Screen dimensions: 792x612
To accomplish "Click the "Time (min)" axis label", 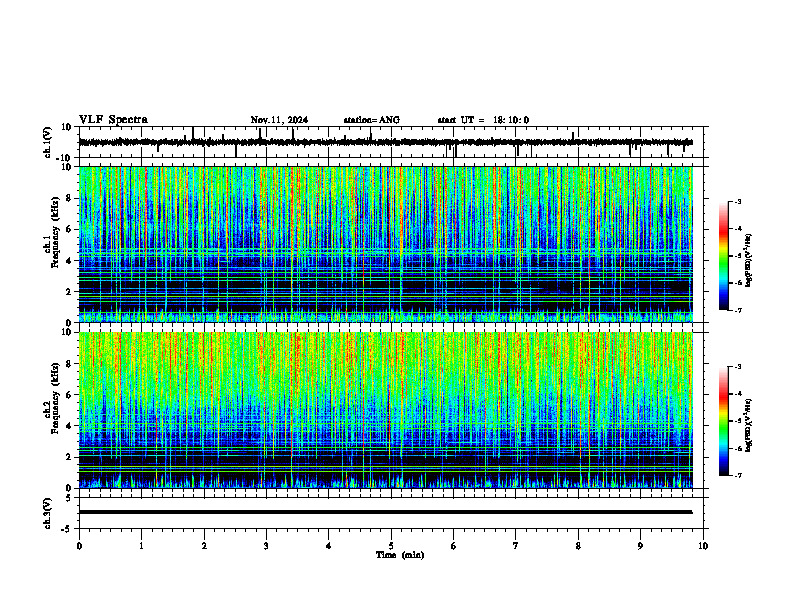I will (400, 555).
